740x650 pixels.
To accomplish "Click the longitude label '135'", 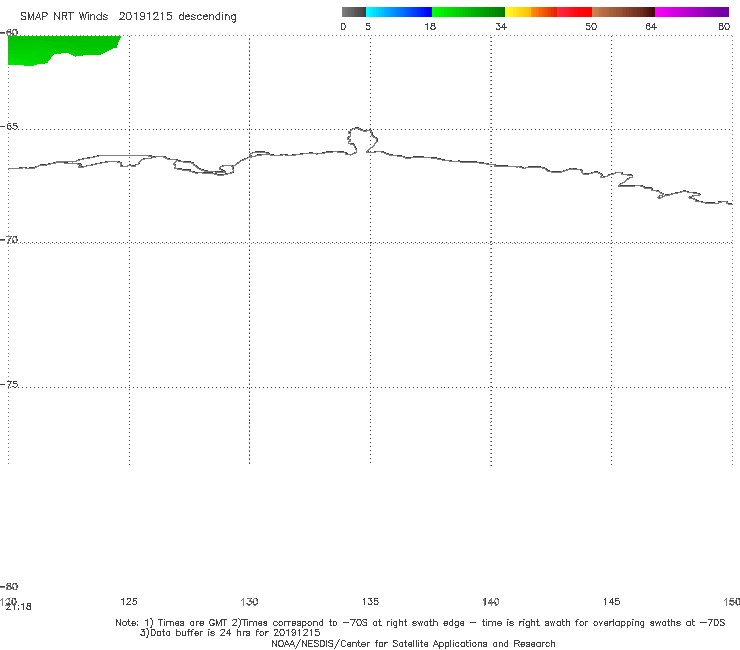I will click(x=370, y=601).
